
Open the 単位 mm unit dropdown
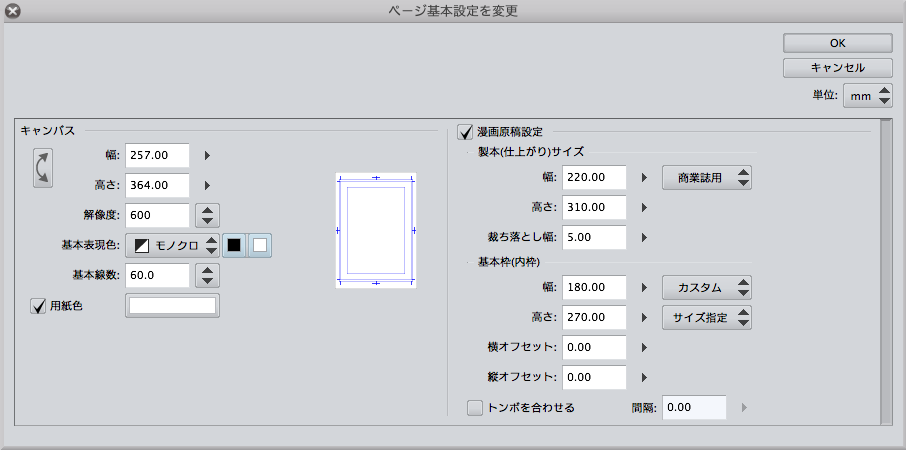point(868,96)
